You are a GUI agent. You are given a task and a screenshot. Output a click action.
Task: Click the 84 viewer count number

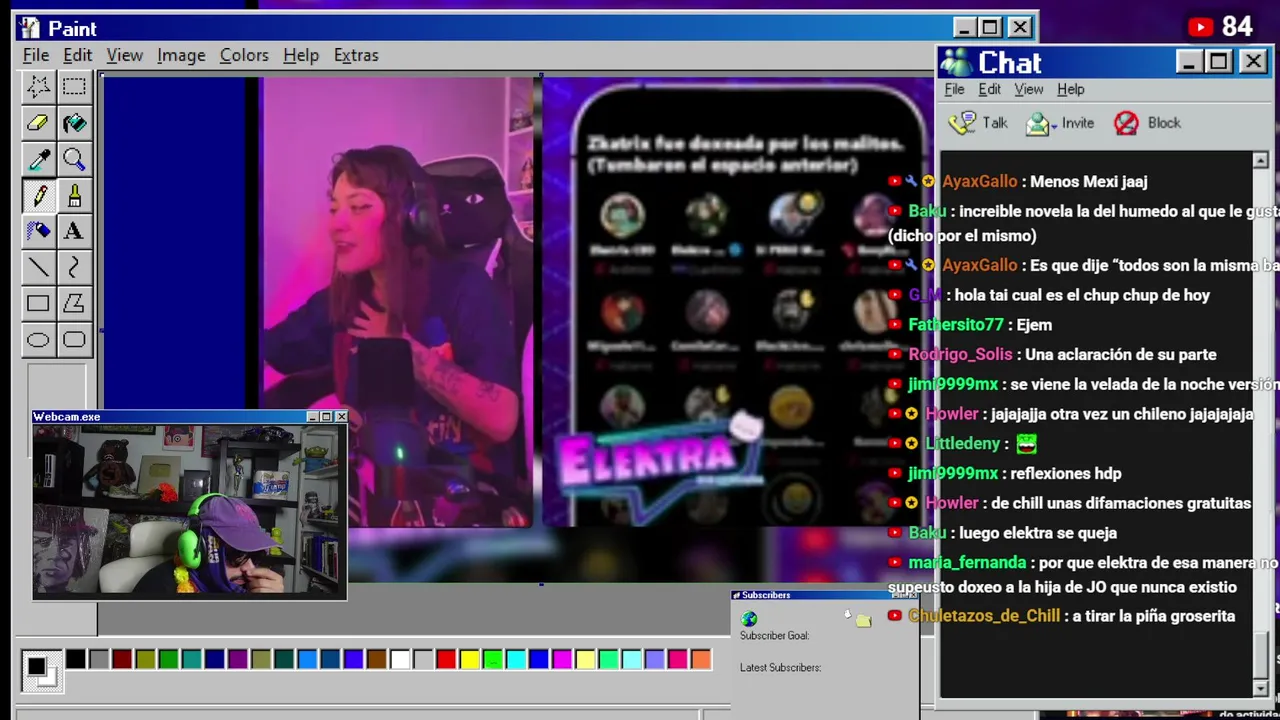1238,27
